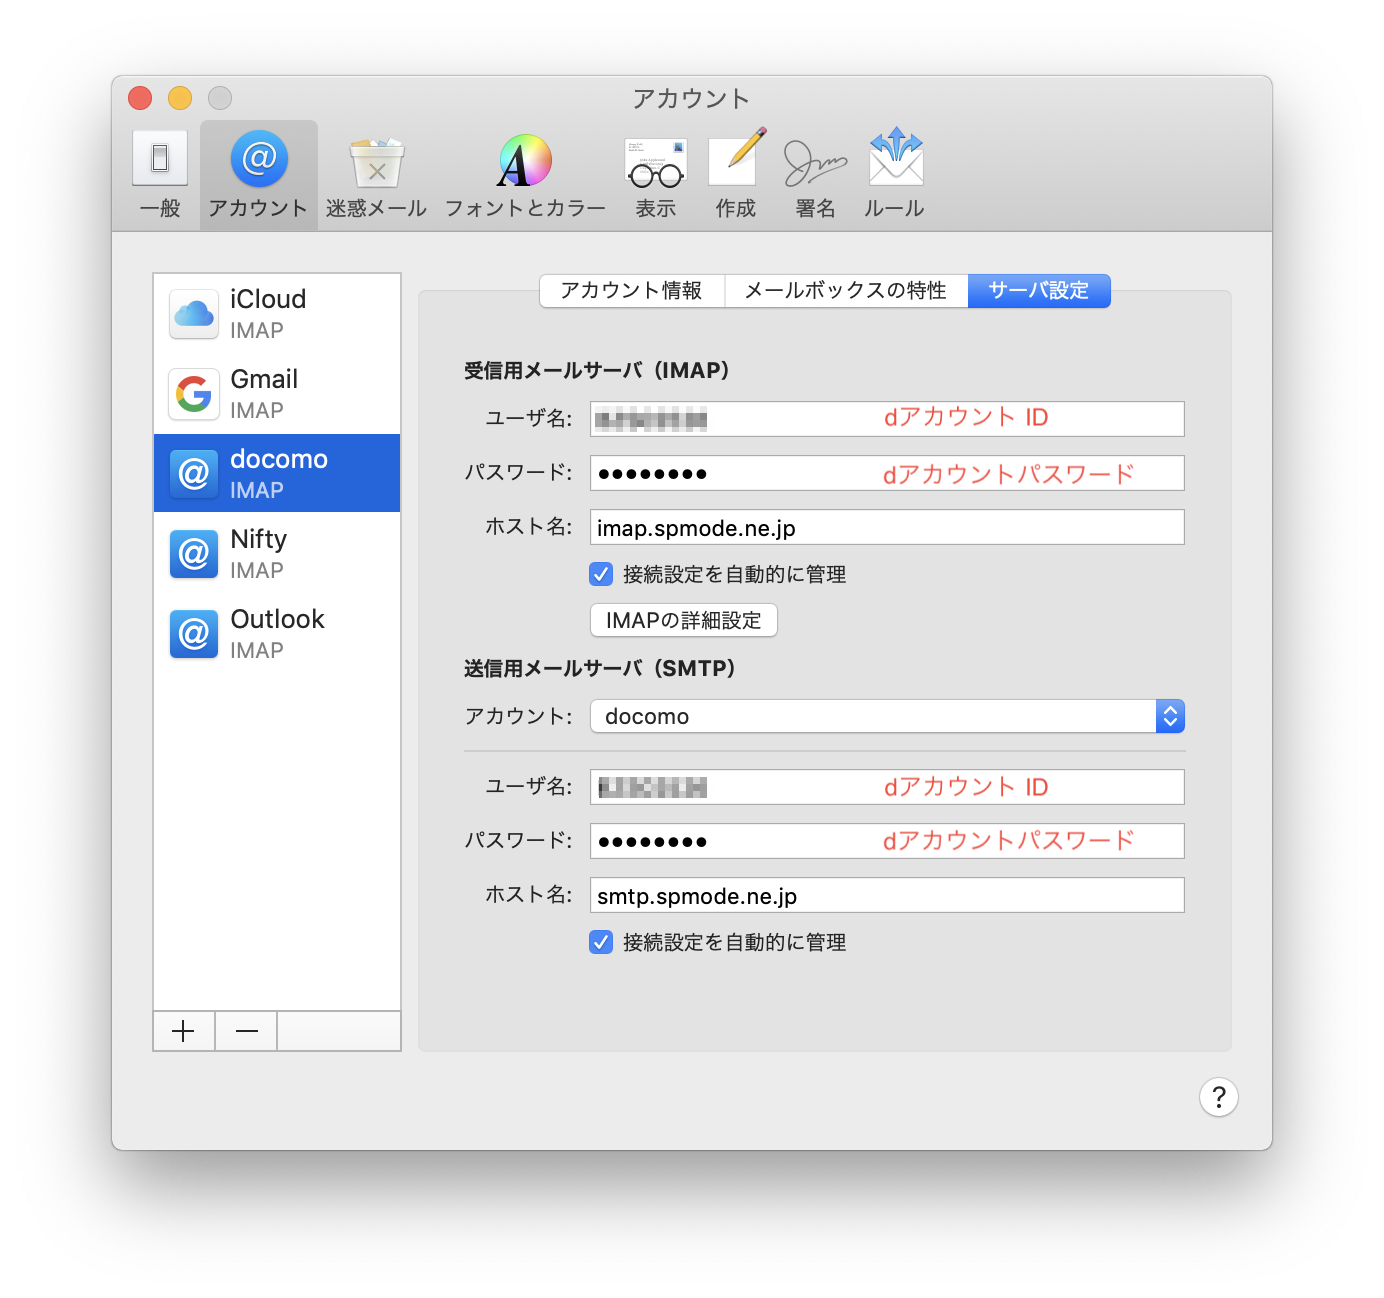Select the iCloud account in the sidebar
This screenshot has height=1298, width=1384.
(277, 314)
